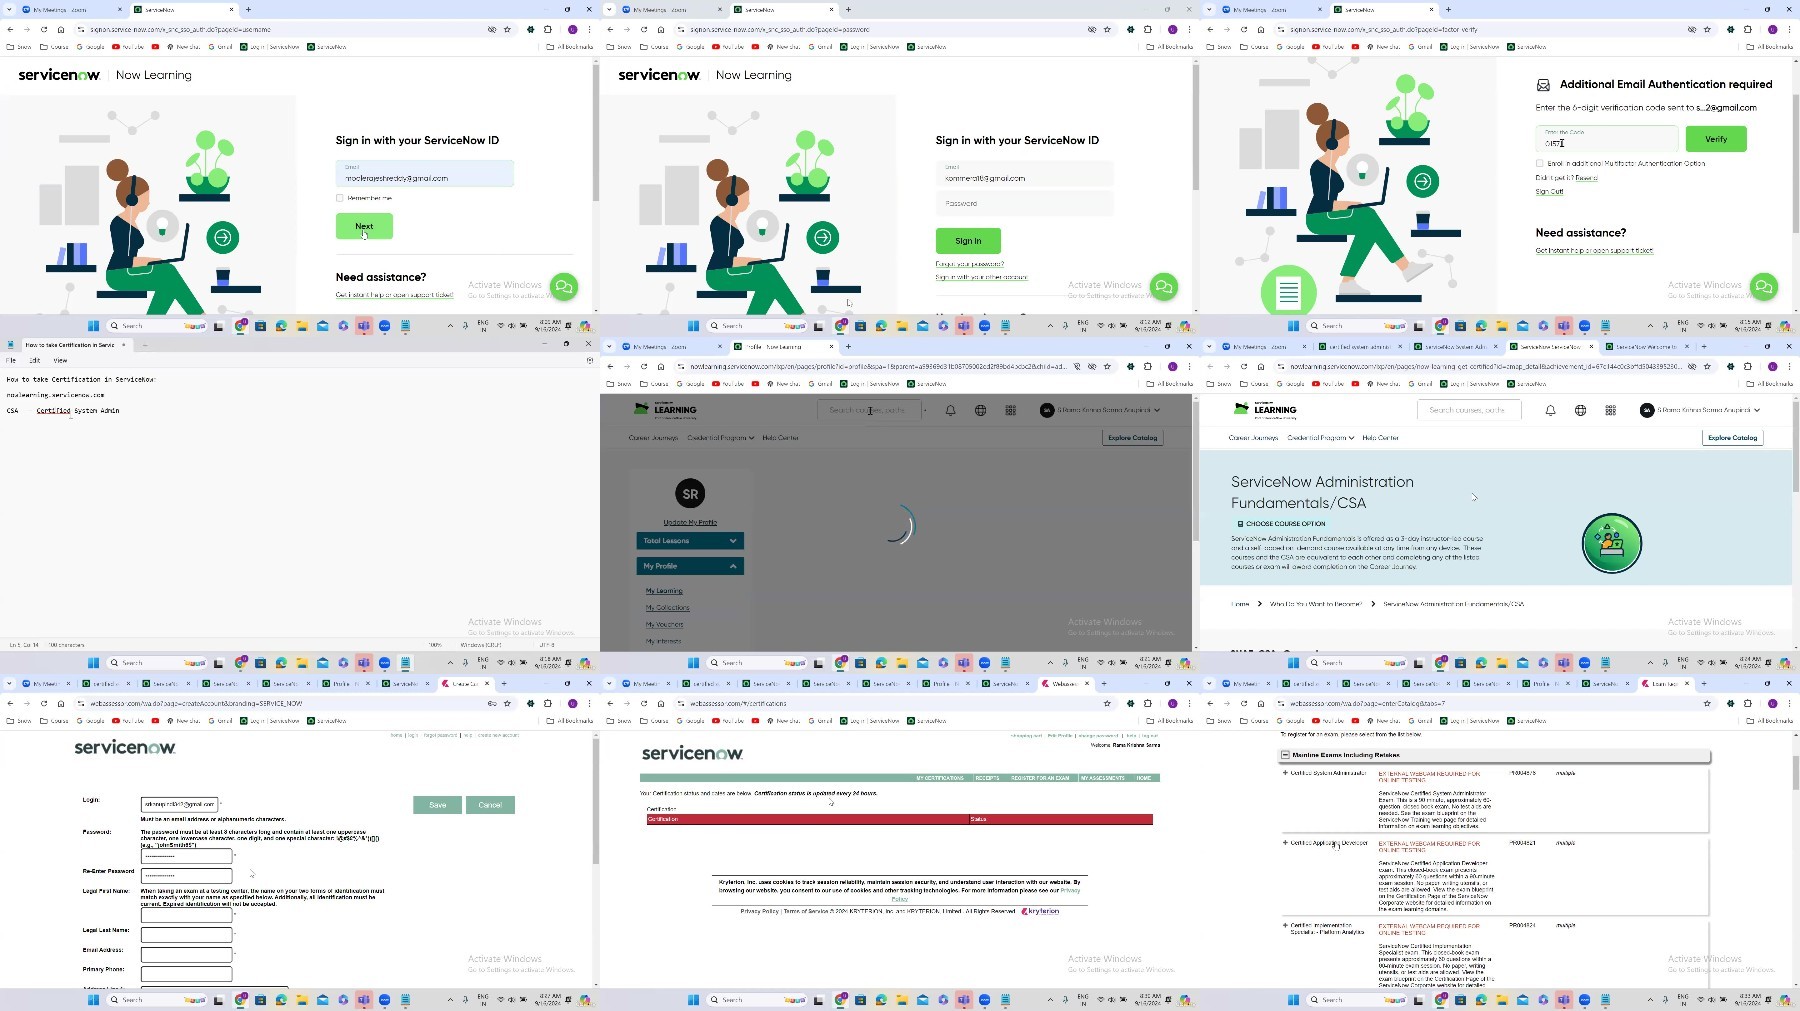Open notifications bell on the Administration Fundamentals page
This screenshot has width=1800, height=1011.
pos(1551,410)
